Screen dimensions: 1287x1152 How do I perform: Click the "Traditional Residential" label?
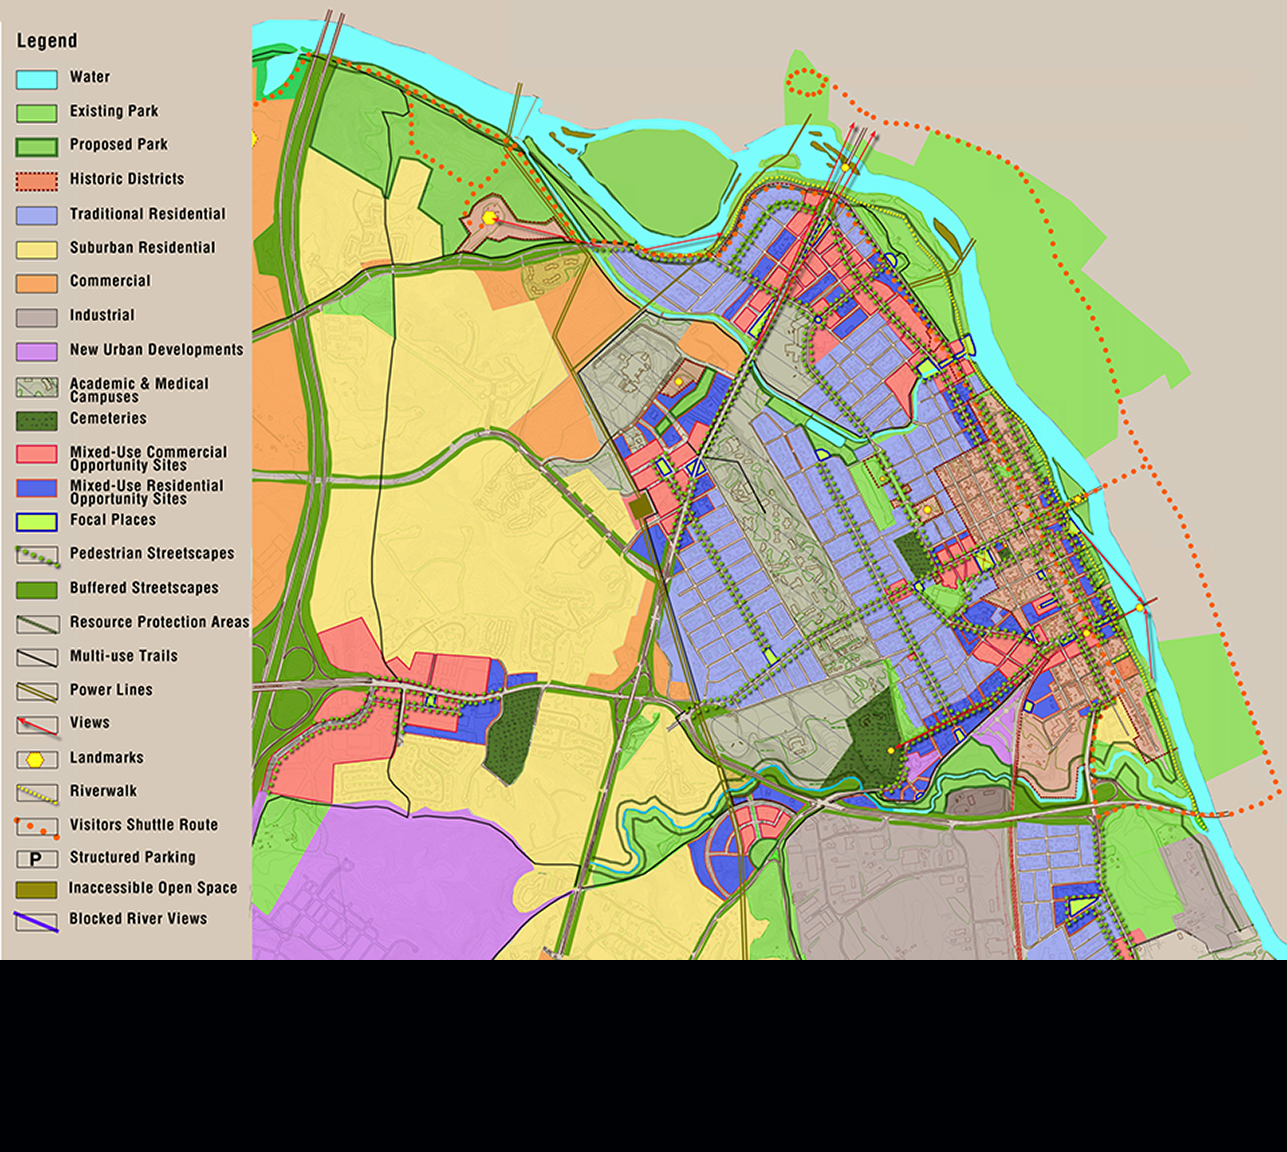[148, 214]
